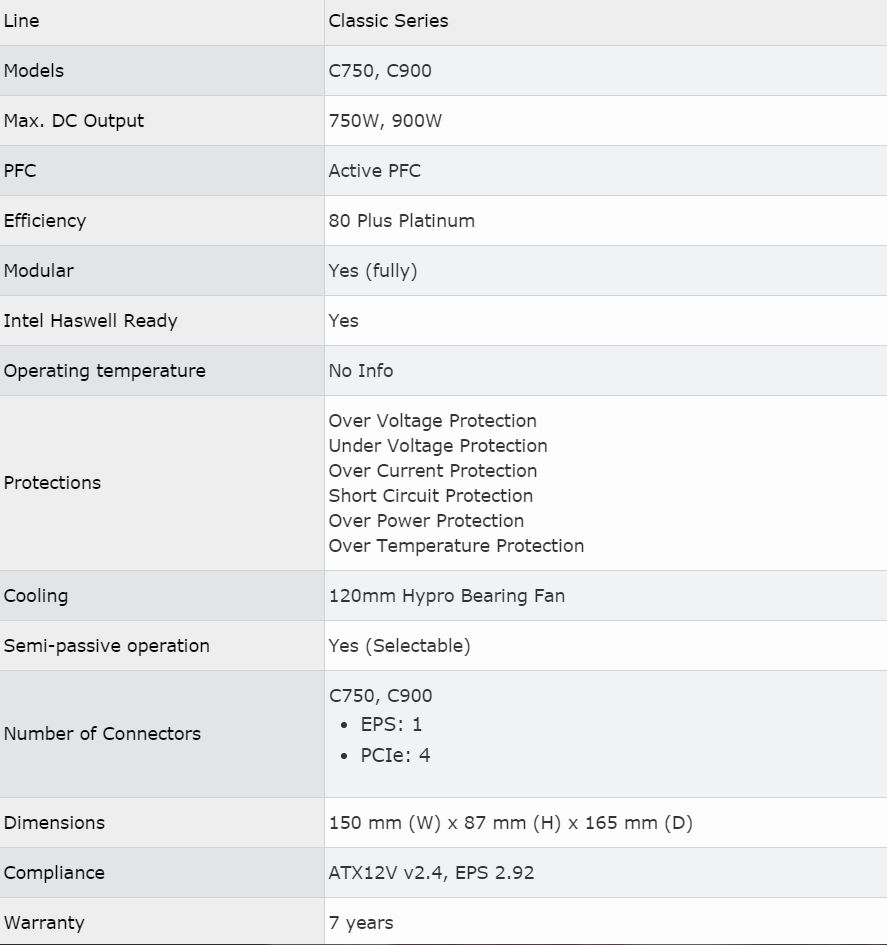
Task: Select the "Active PFC" value cell
Action: [375, 171]
